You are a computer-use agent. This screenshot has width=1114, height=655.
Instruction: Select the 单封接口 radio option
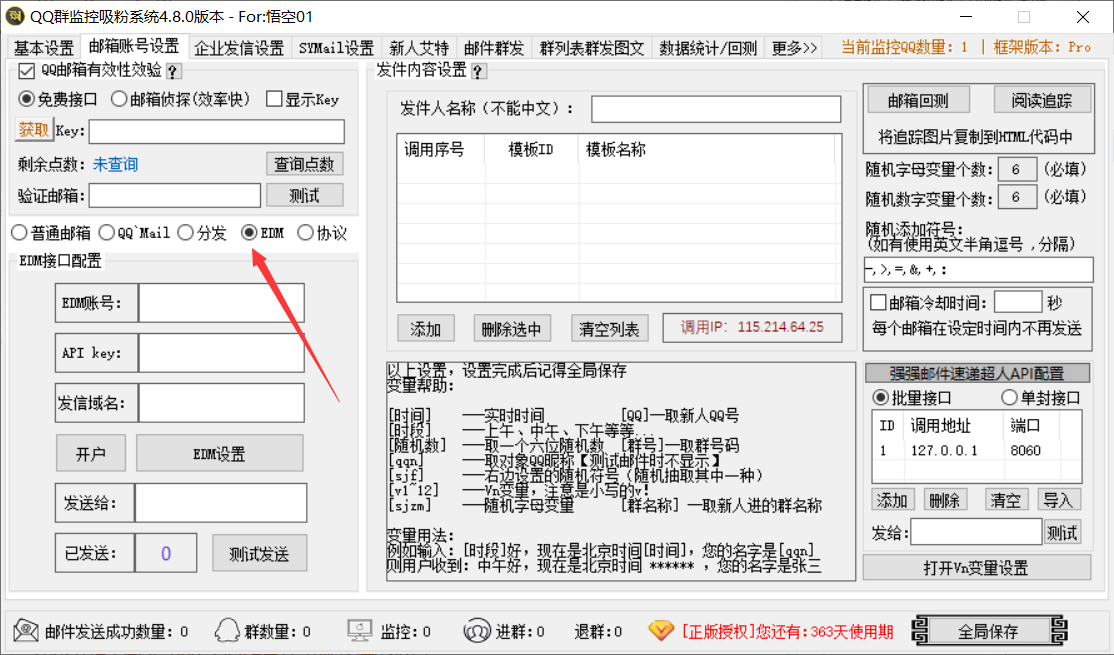[x=1009, y=397]
